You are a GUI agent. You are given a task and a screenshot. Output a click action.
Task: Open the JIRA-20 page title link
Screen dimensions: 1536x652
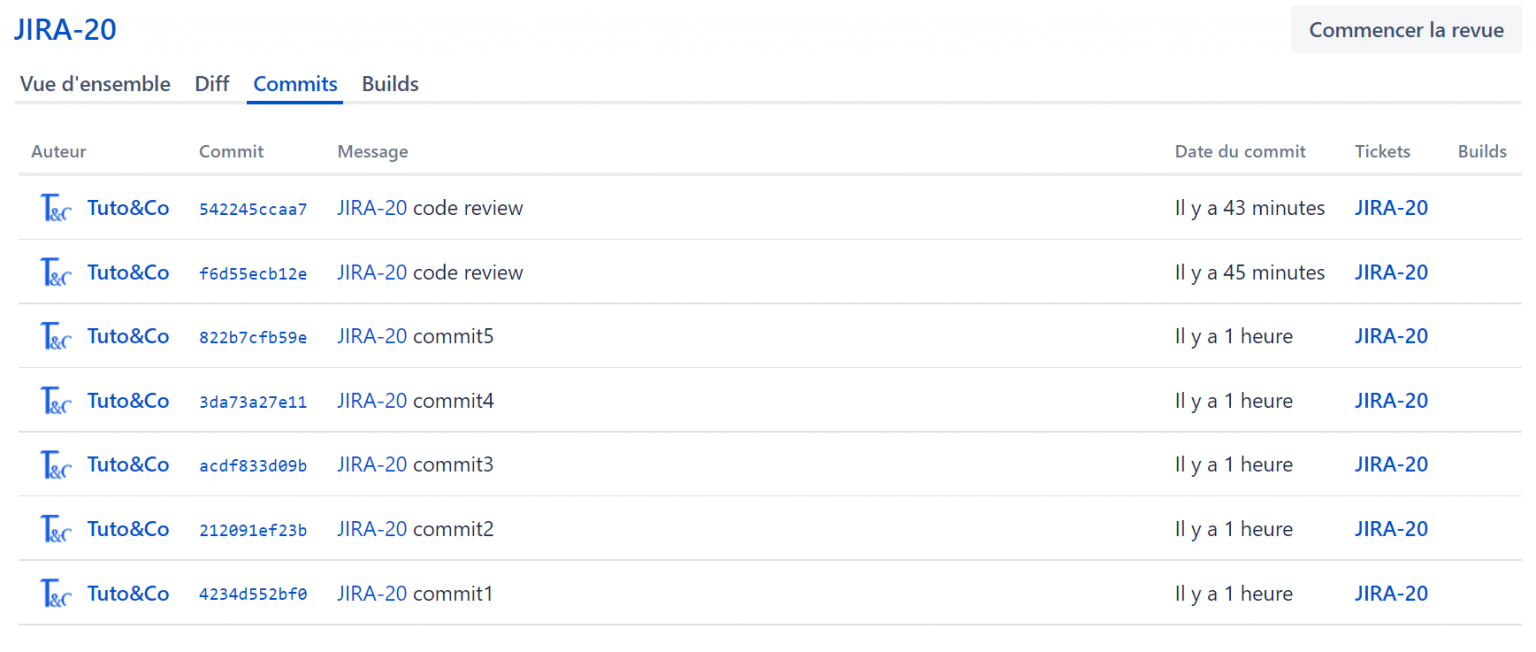click(64, 29)
